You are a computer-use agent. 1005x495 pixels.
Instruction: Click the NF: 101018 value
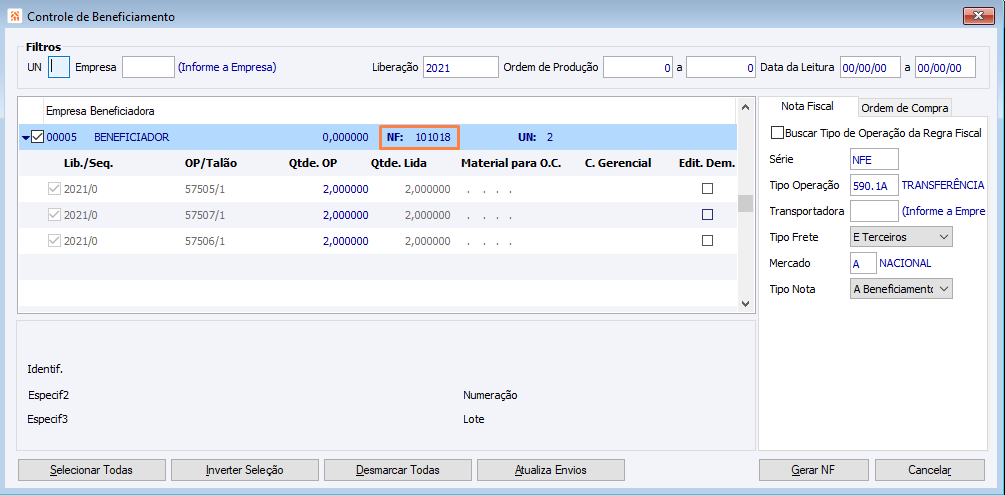(x=419, y=137)
